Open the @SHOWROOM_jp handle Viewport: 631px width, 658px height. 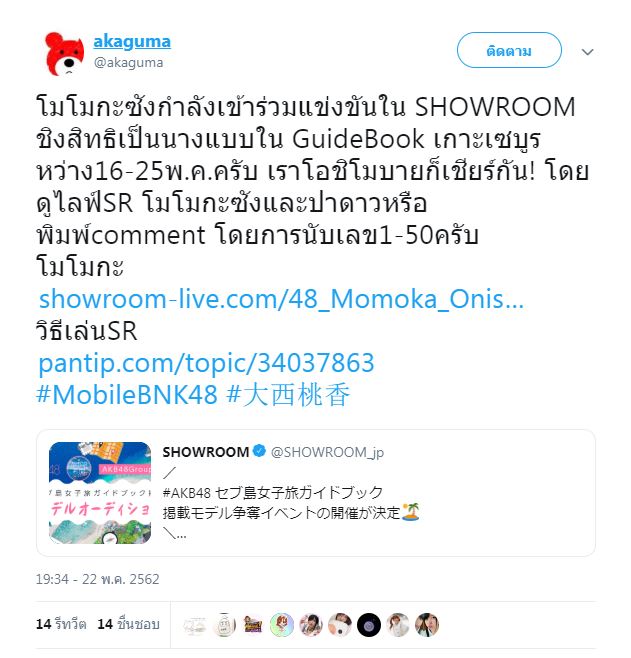(327, 452)
